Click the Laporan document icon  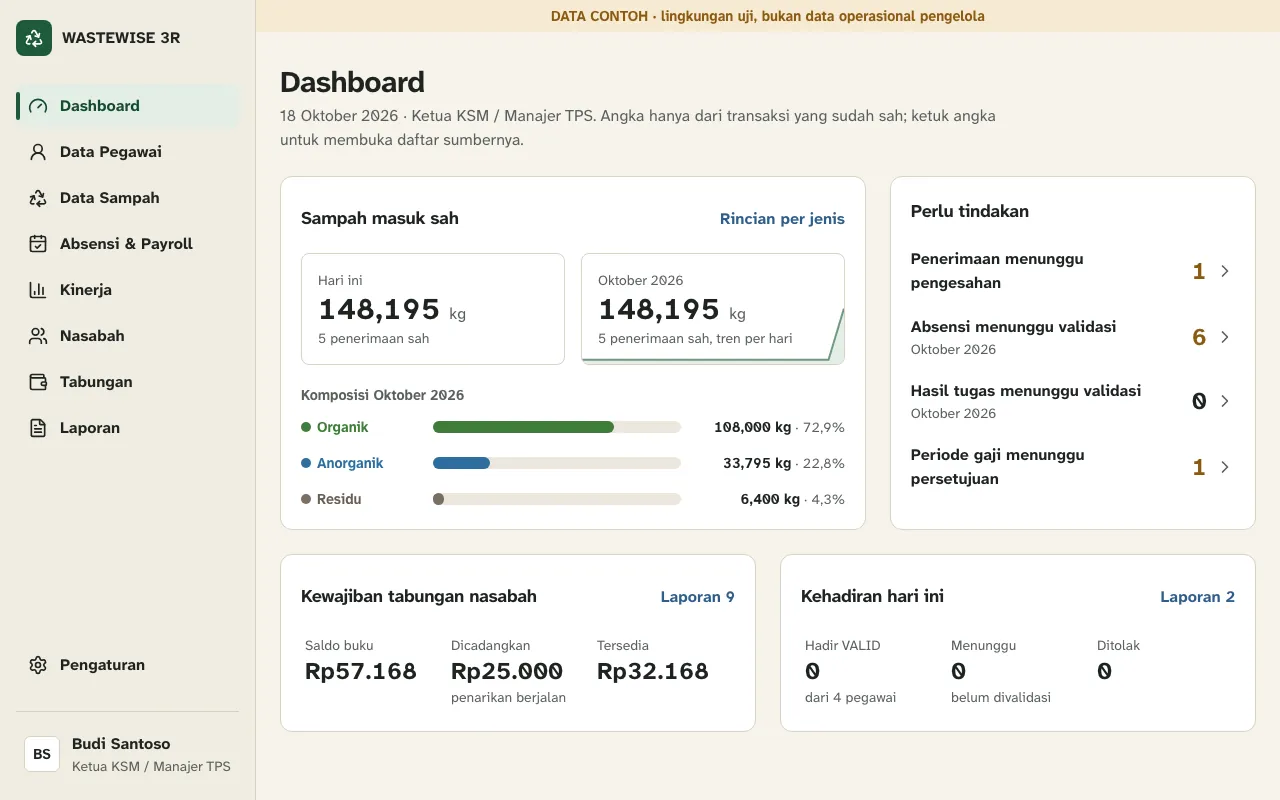(38, 428)
